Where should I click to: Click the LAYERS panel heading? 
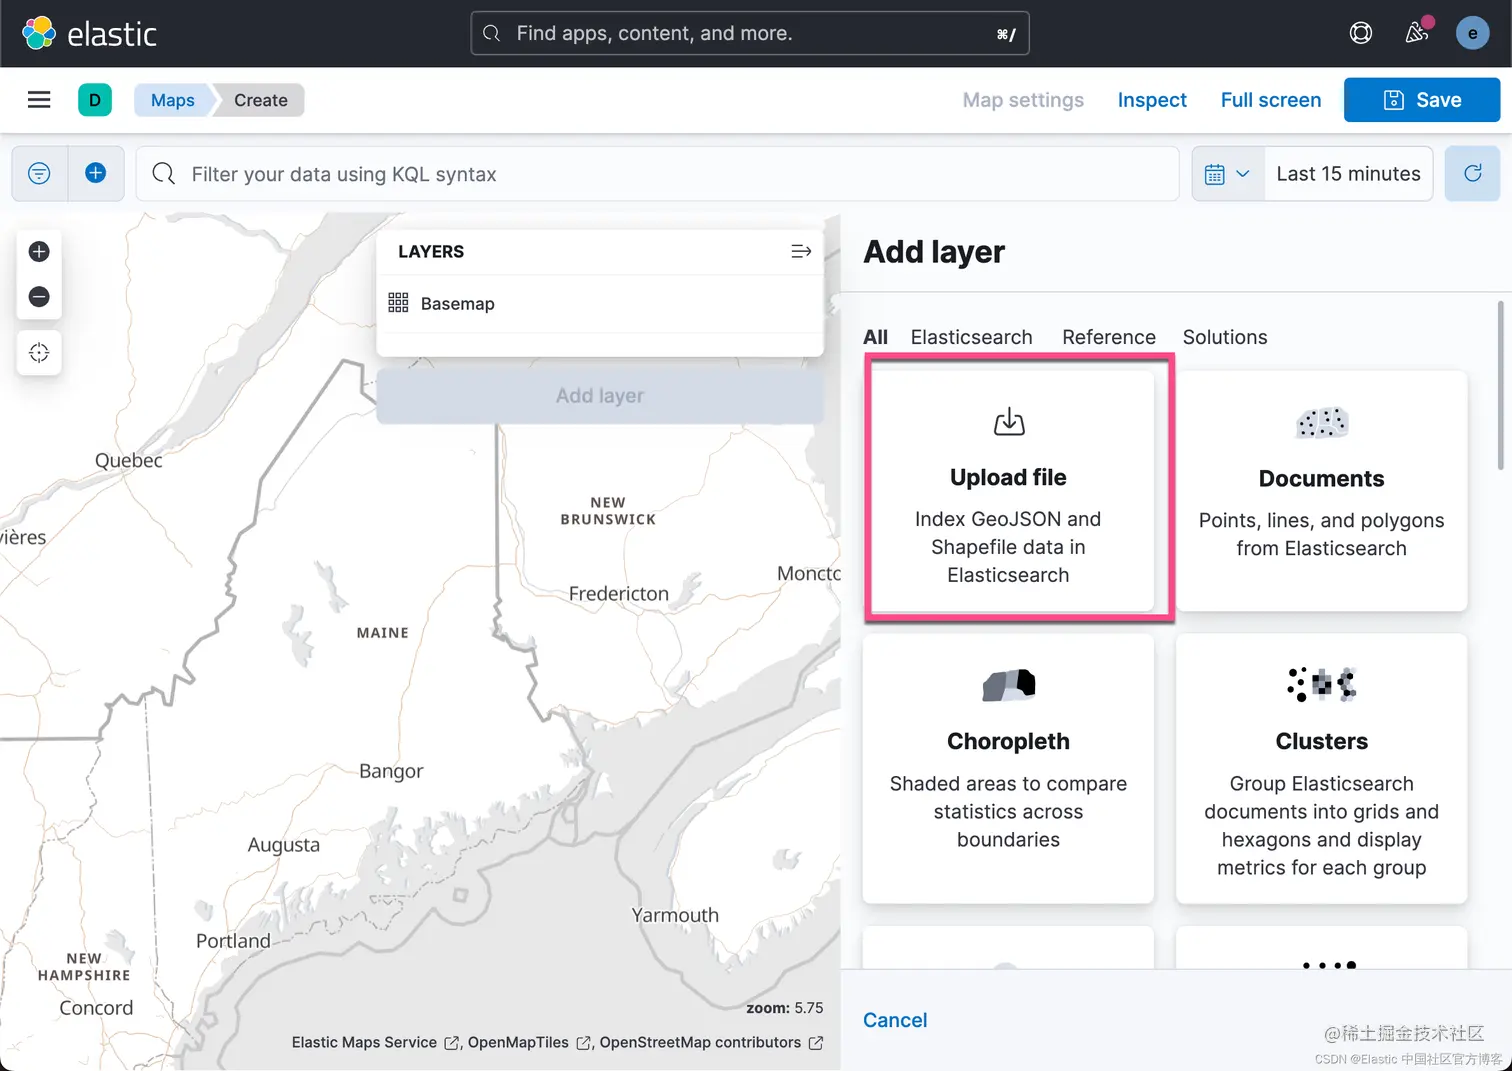click(431, 252)
